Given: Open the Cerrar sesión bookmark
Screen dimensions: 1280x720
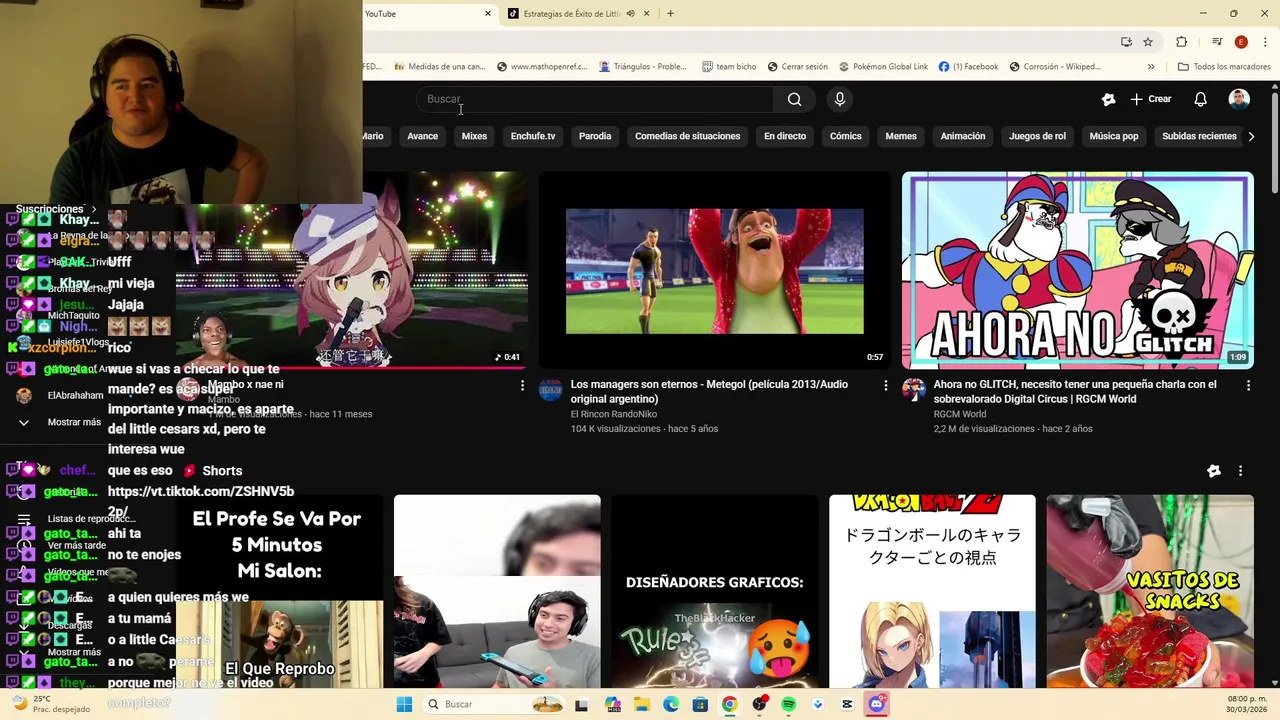Looking at the screenshot, I should point(798,67).
